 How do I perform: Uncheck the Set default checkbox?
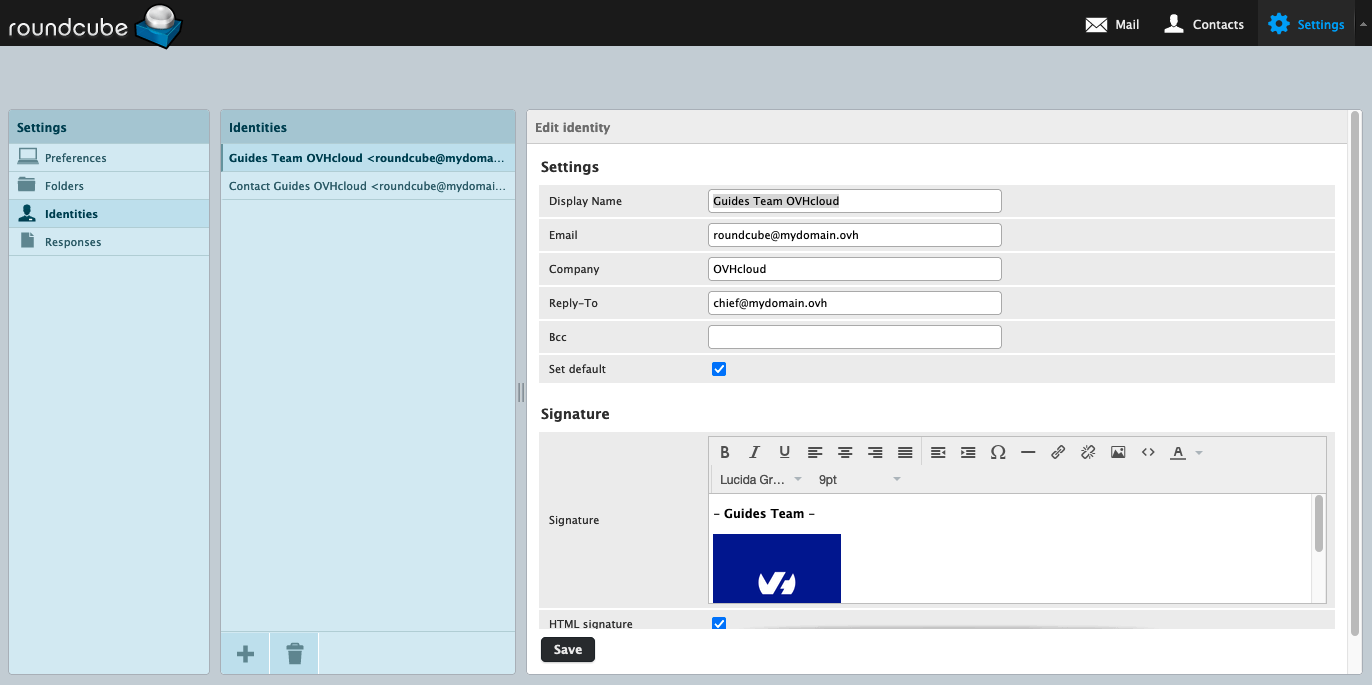(x=719, y=369)
